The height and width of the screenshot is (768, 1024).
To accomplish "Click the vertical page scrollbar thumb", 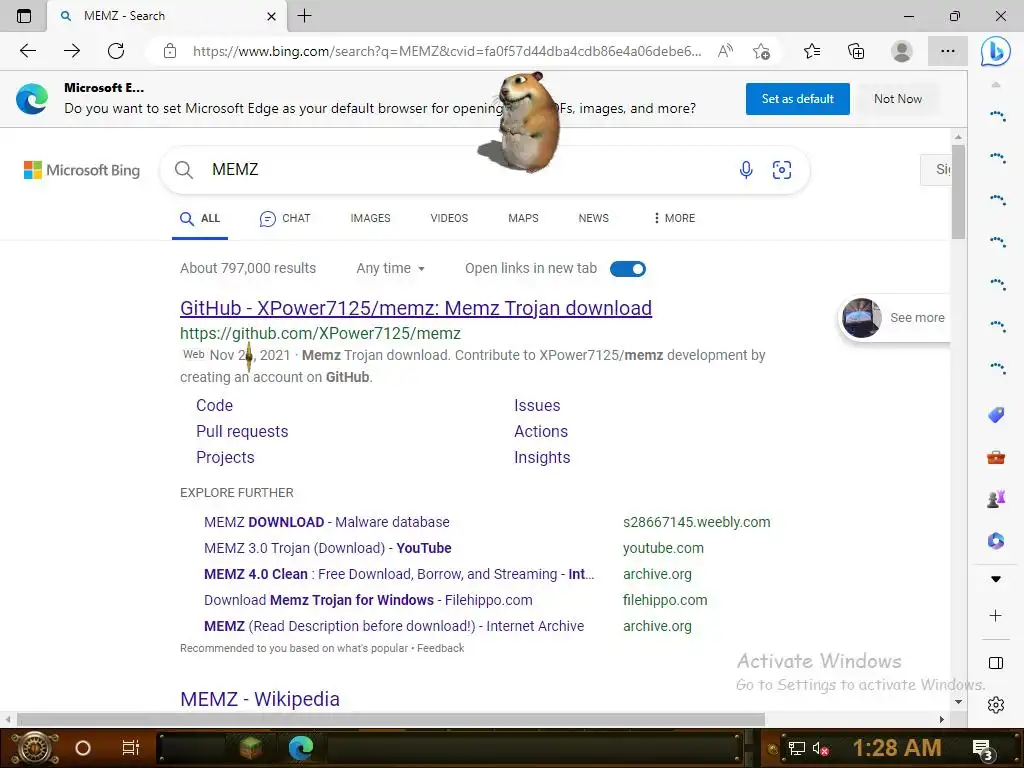I will coord(958,191).
